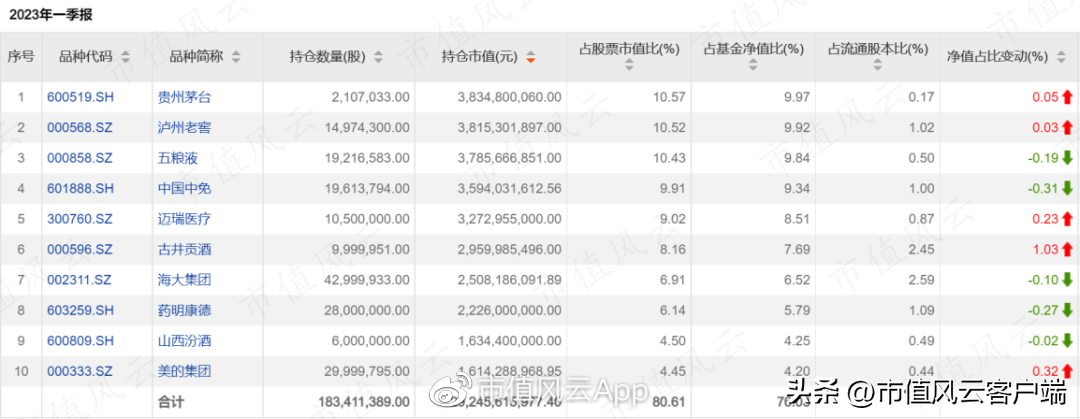The width and height of the screenshot is (1080, 419).
Task: Sort by 占股票市值比(%) column arrows
Action: [x=629, y=66]
